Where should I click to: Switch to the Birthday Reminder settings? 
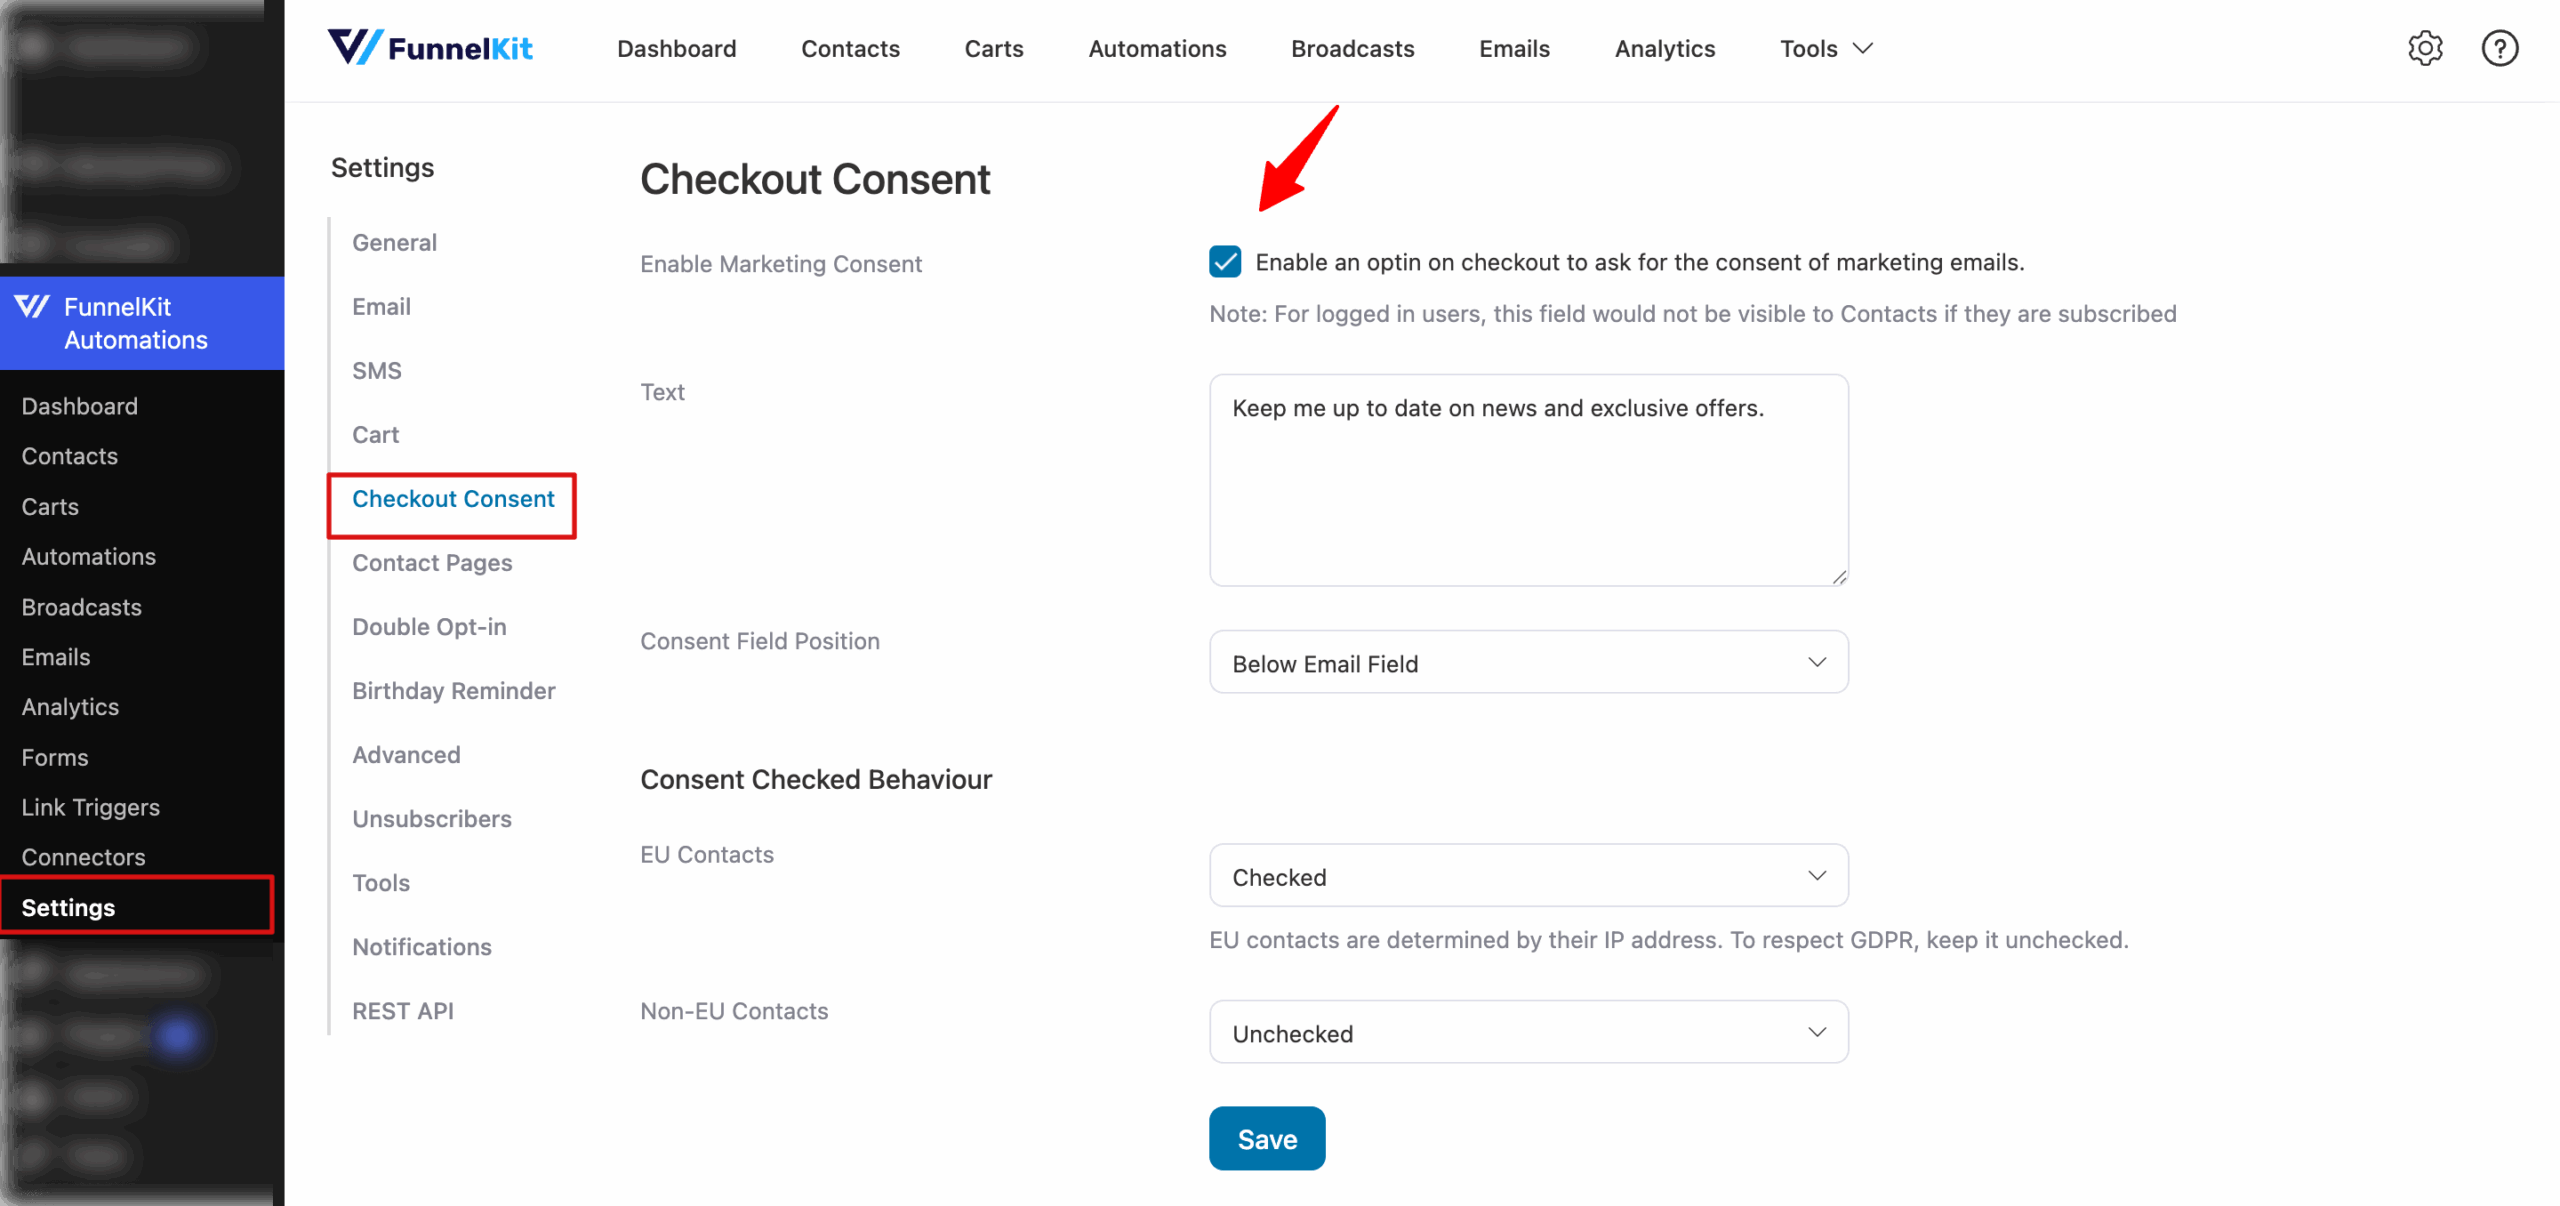[x=453, y=690]
